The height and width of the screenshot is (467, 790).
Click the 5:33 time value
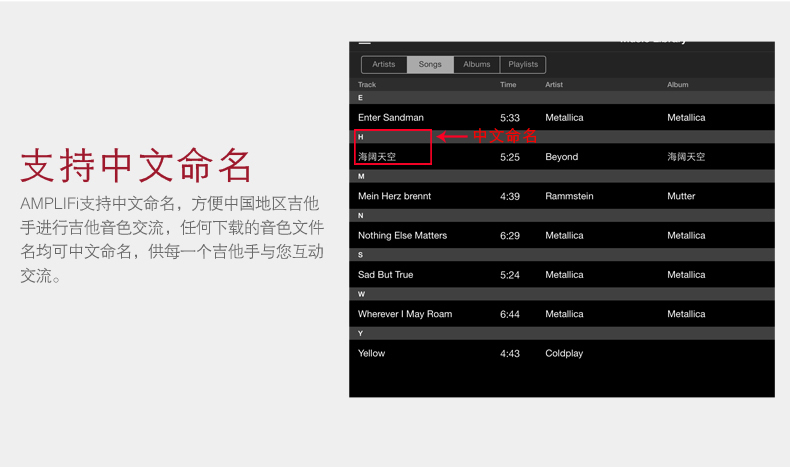pyautogui.click(x=510, y=118)
